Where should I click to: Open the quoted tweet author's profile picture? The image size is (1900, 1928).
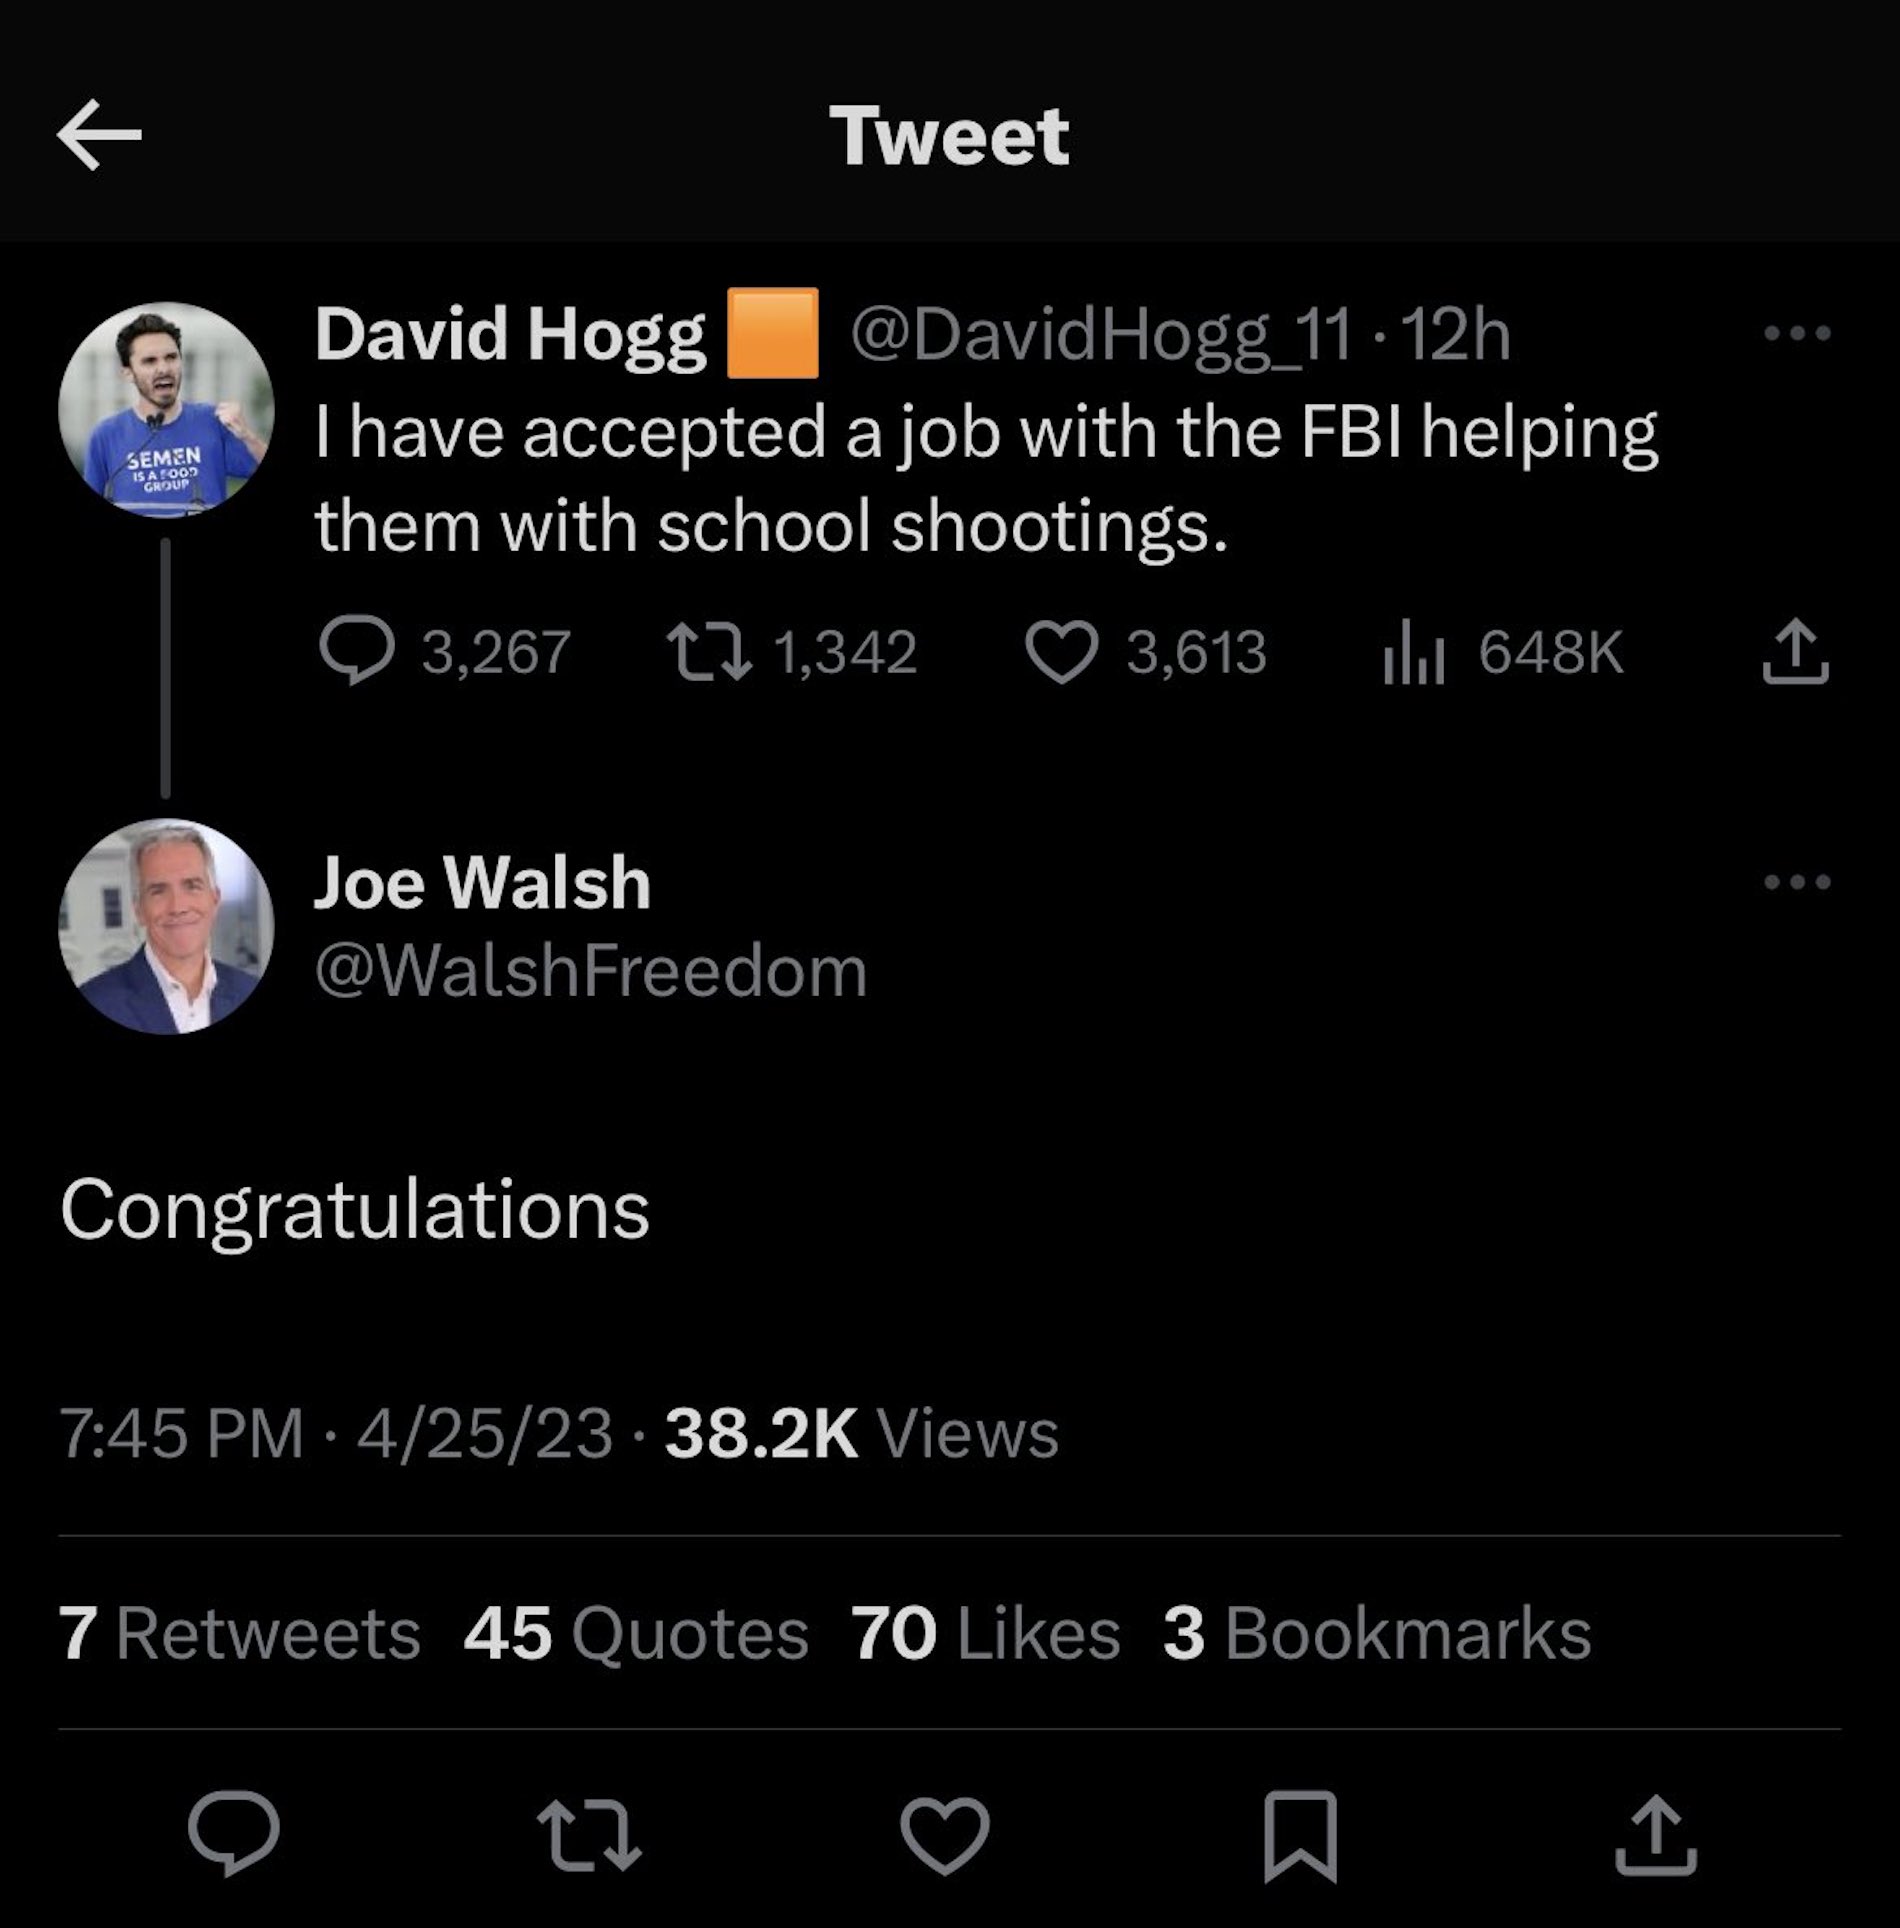click(166, 409)
